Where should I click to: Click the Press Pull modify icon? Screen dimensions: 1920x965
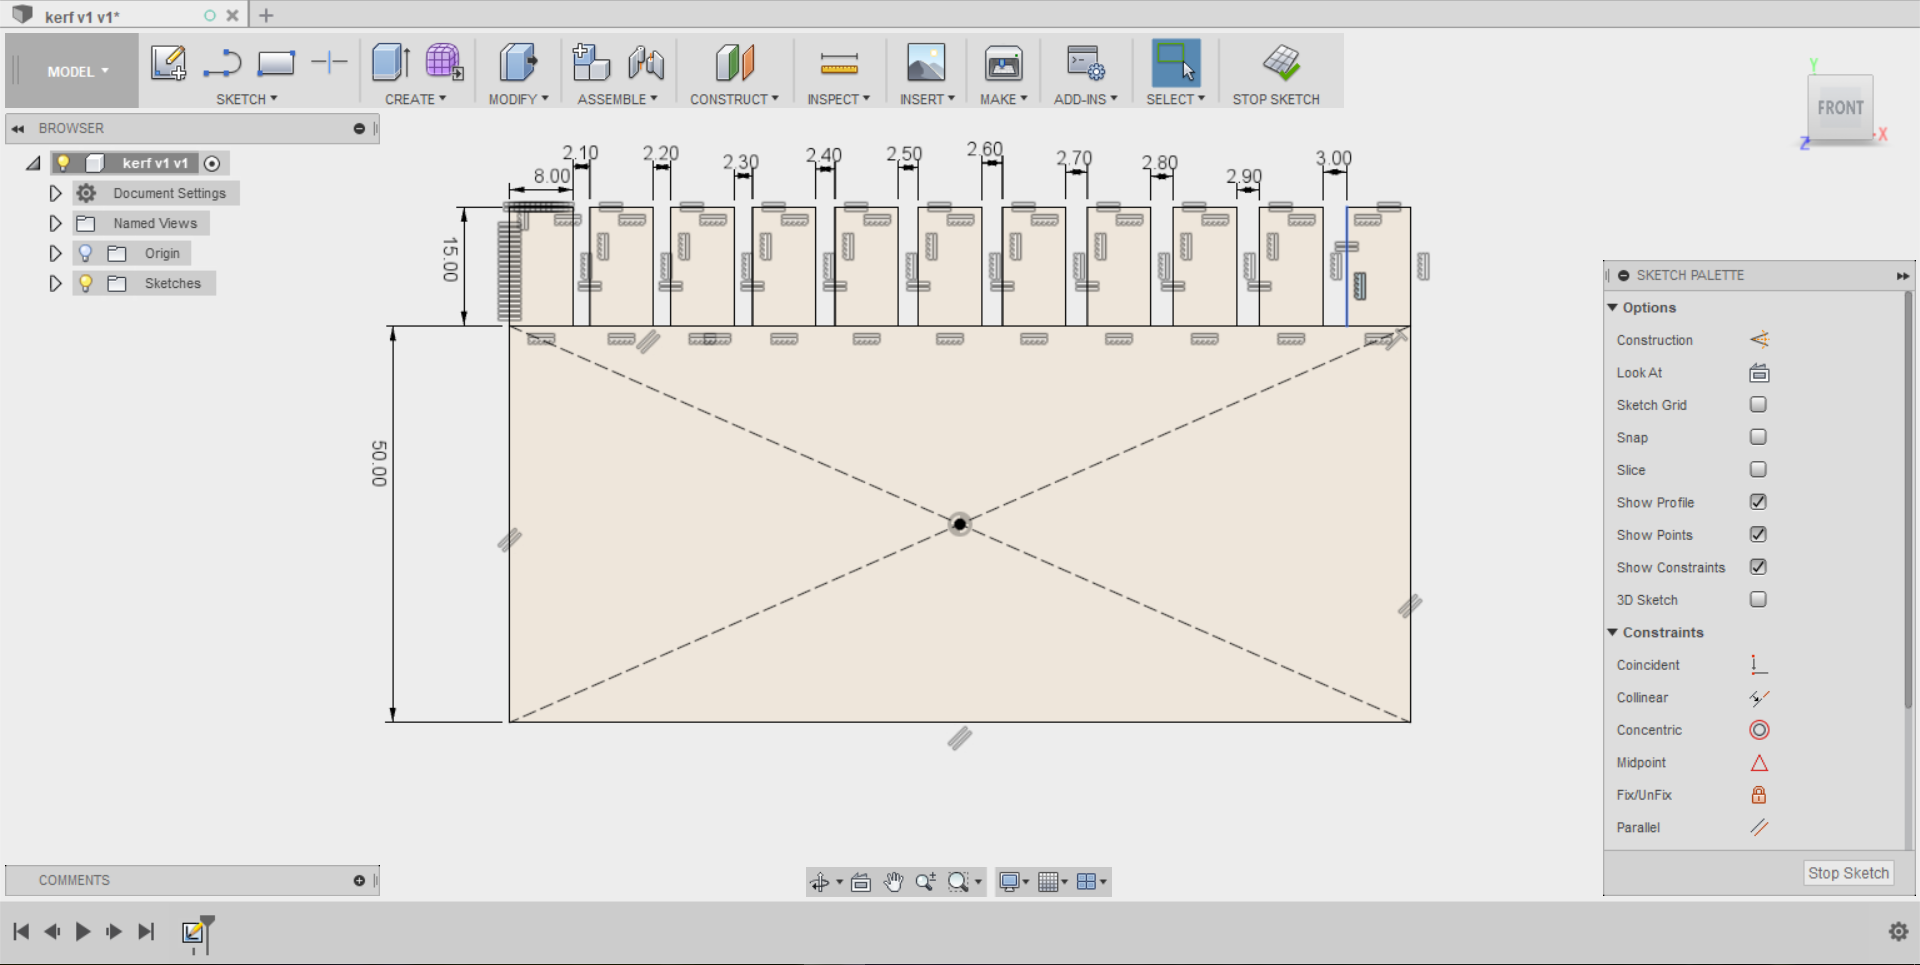[518, 63]
